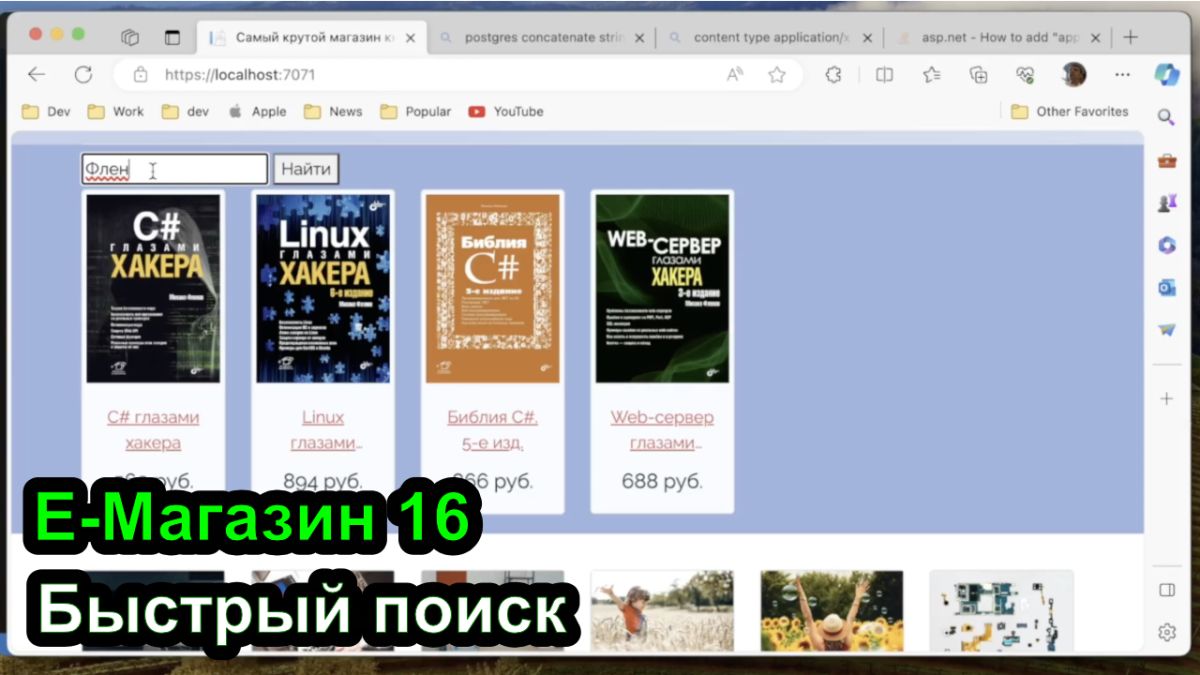Toggle the sidebar panel icon near bottom
The height and width of the screenshot is (675, 1200).
click(1166, 590)
